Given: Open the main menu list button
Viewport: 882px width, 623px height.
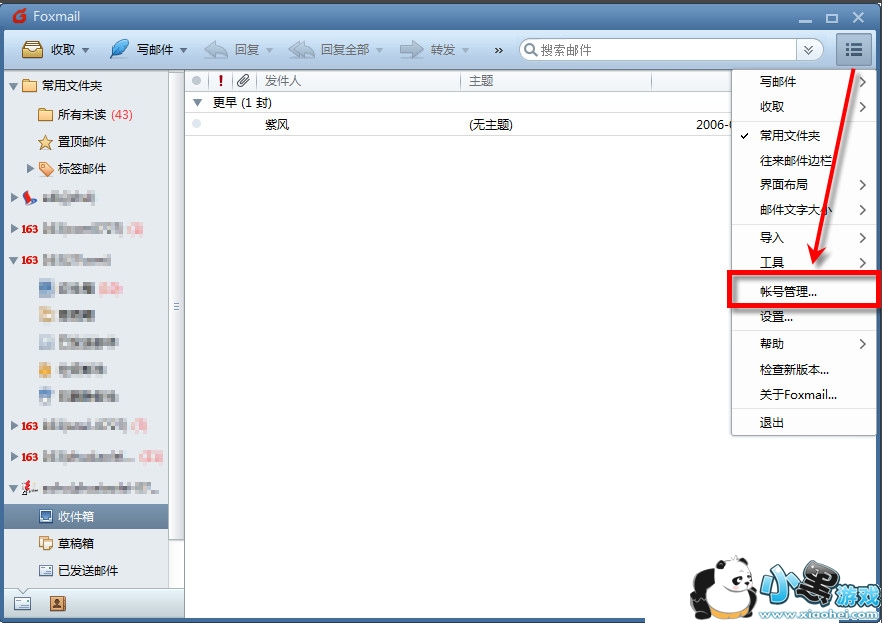Looking at the screenshot, I should pyautogui.click(x=854, y=49).
